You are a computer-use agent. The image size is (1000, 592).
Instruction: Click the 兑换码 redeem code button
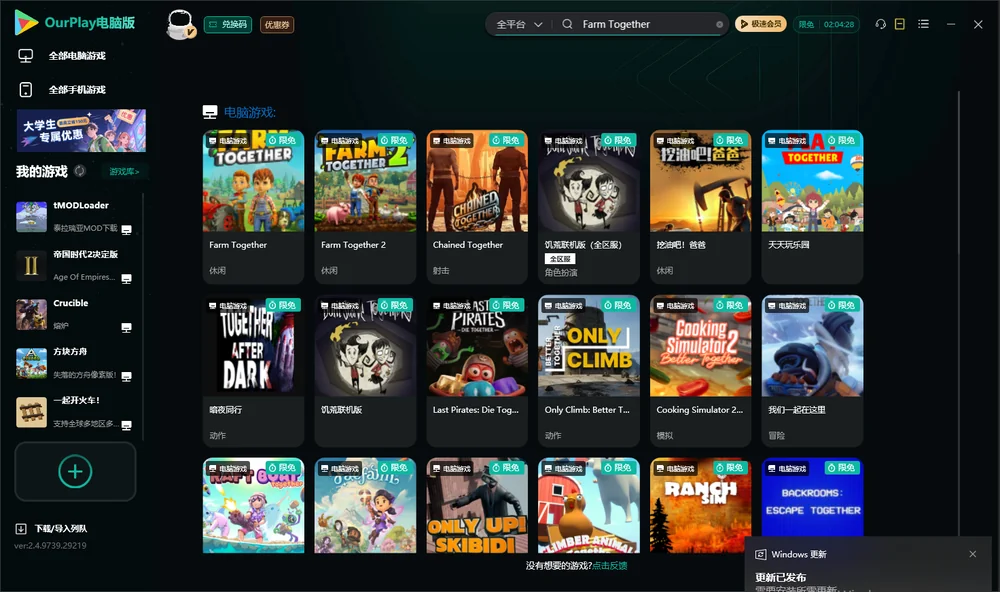(228, 24)
